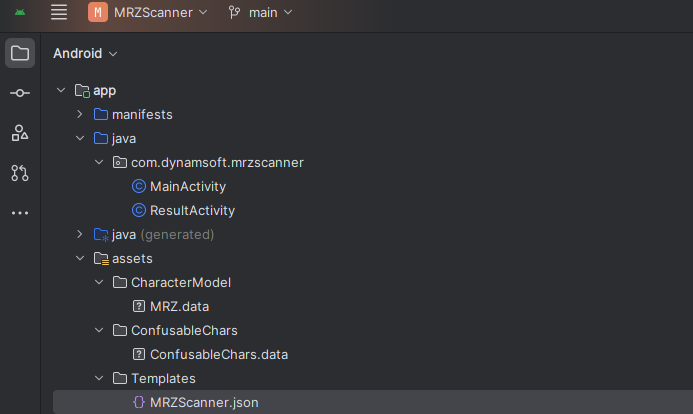
Task: Select the MRZ.data file
Action: pyautogui.click(x=179, y=306)
